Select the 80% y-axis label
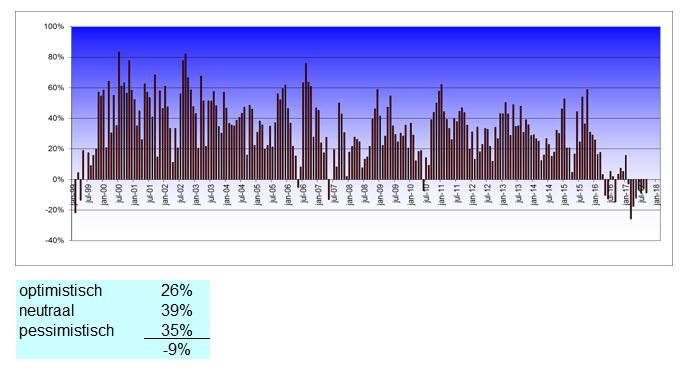Screen dimensions: 686x373 56,57
